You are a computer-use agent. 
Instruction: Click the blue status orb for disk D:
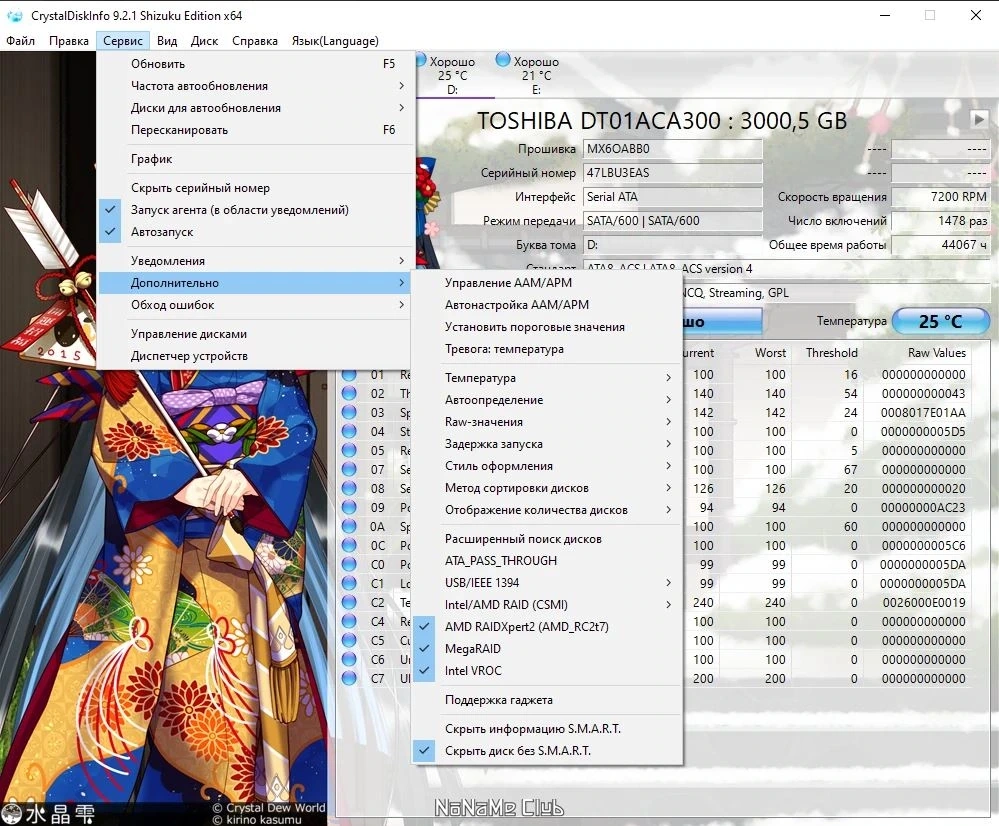(420, 60)
